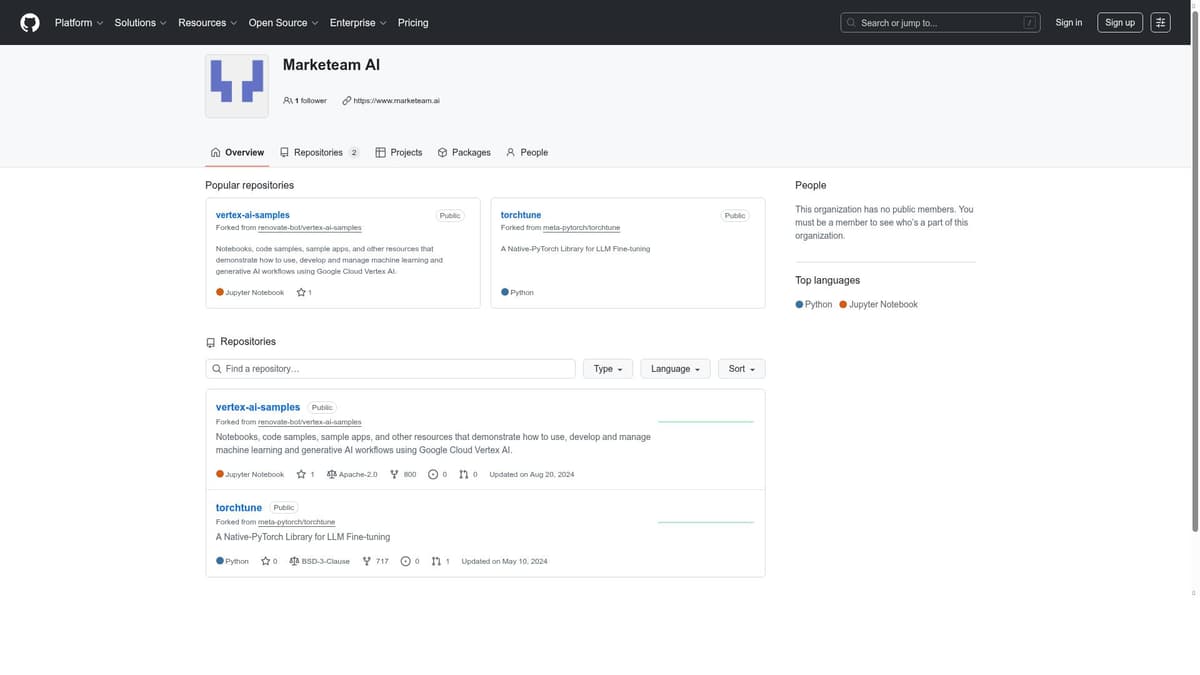This screenshot has height=675, width=1200.
Task: View activity graph for torchtune
Action: click(x=705, y=522)
